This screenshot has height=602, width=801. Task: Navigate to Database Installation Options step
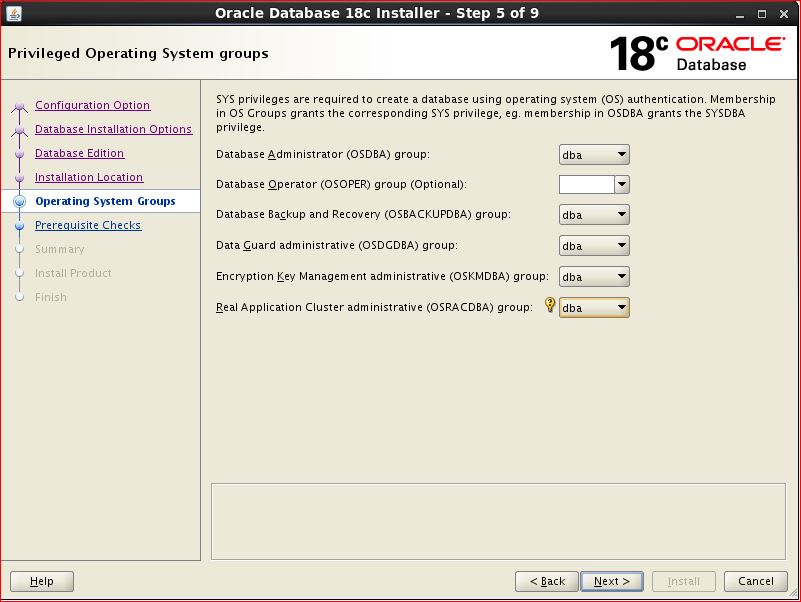point(113,130)
